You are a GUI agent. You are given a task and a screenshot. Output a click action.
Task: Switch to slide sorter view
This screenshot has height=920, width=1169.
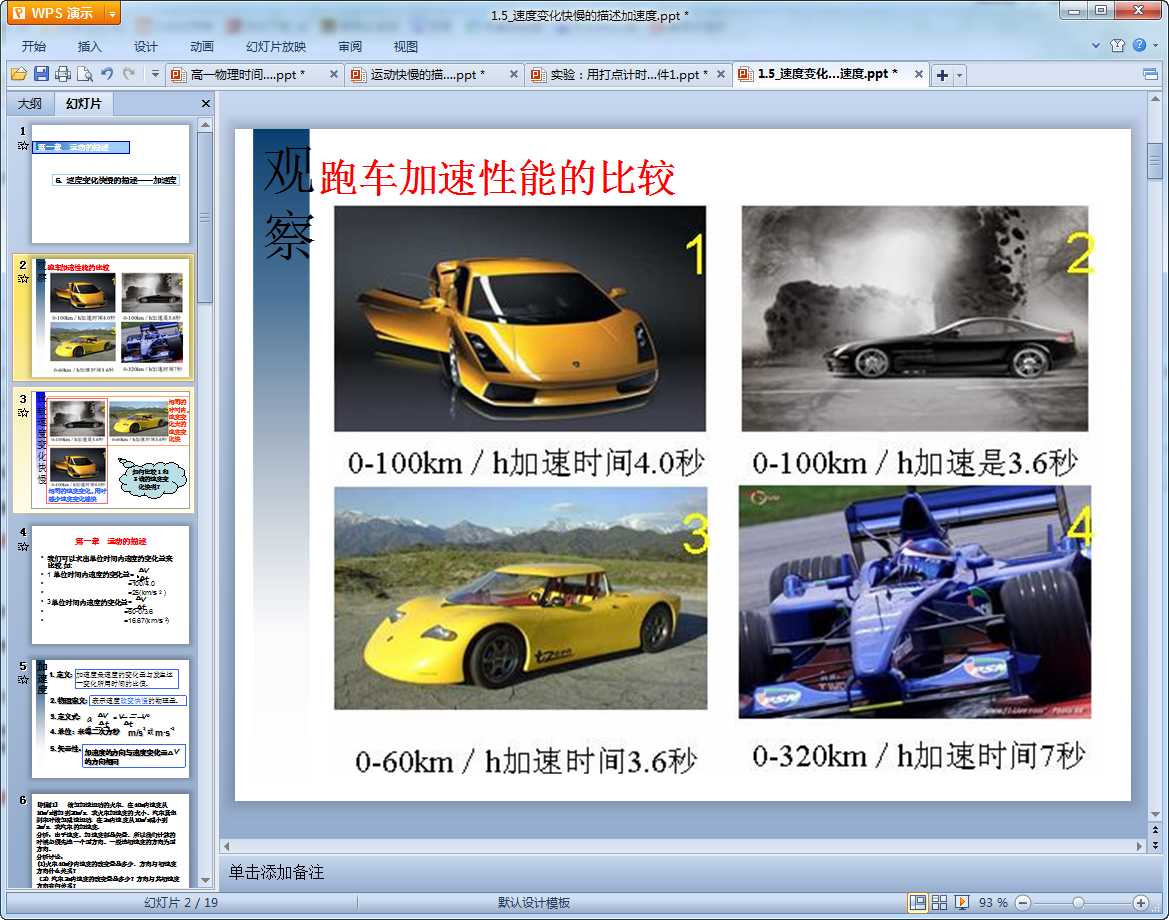pos(940,902)
